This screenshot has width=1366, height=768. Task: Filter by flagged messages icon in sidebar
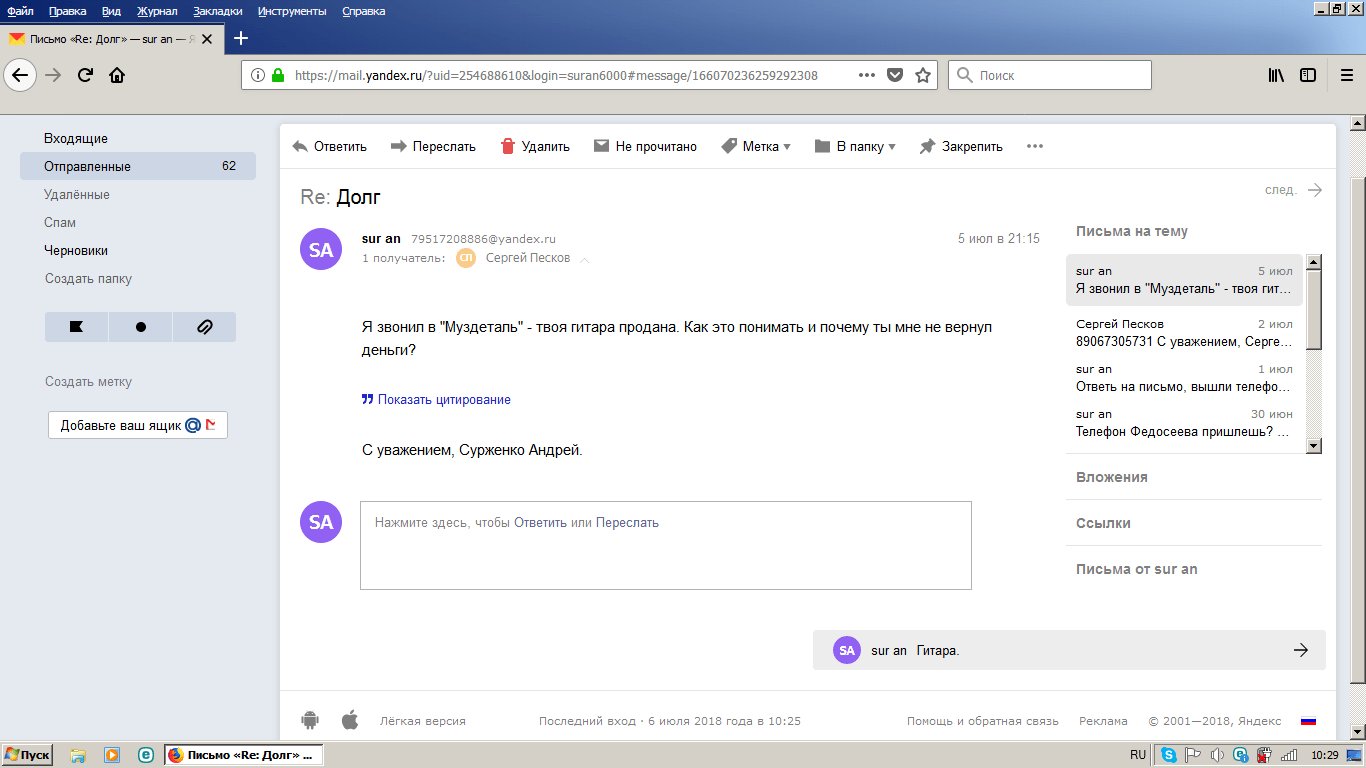tap(76, 327)
